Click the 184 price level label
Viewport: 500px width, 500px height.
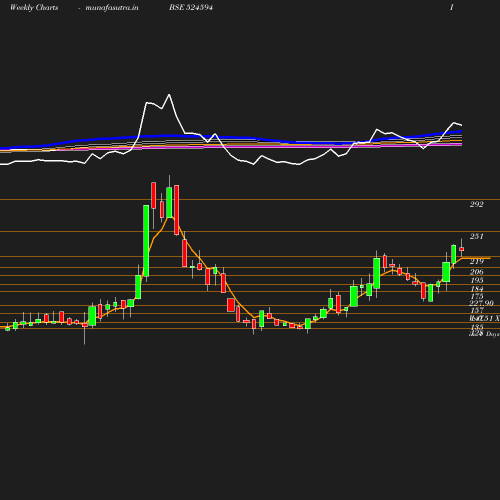(x=477, y=289)
